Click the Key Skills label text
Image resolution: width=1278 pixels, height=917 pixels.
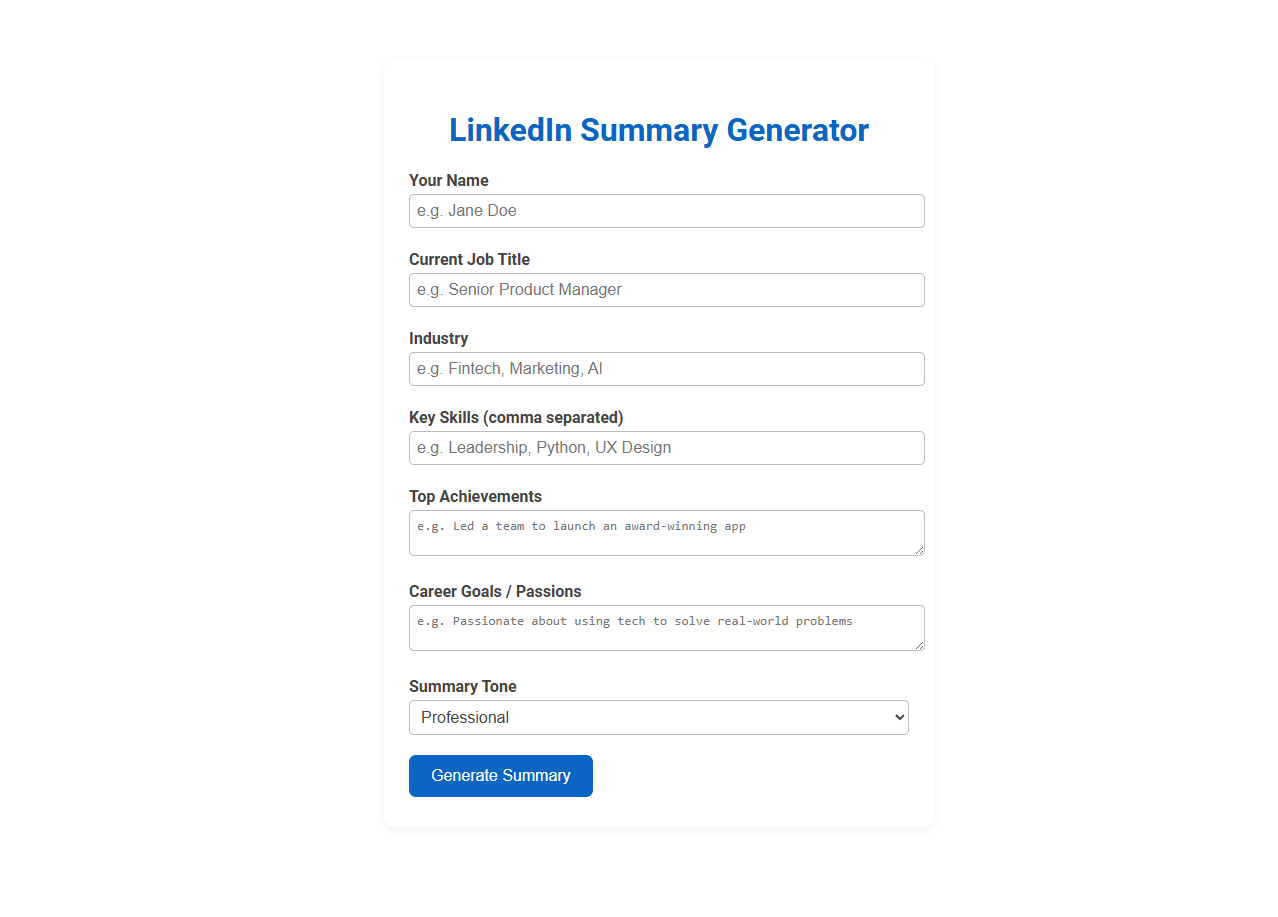click(516, 417)
